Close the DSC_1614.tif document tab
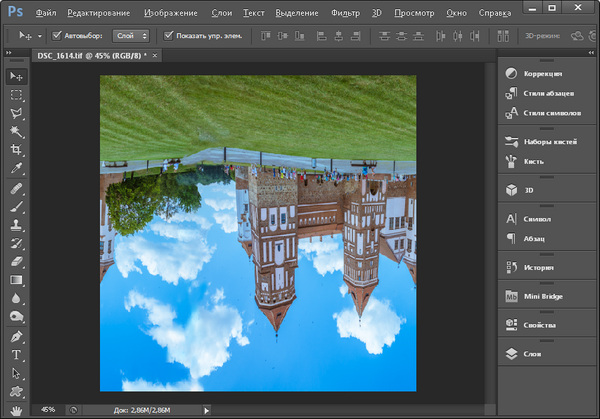The image size is (600, 419). pos(155,55)
